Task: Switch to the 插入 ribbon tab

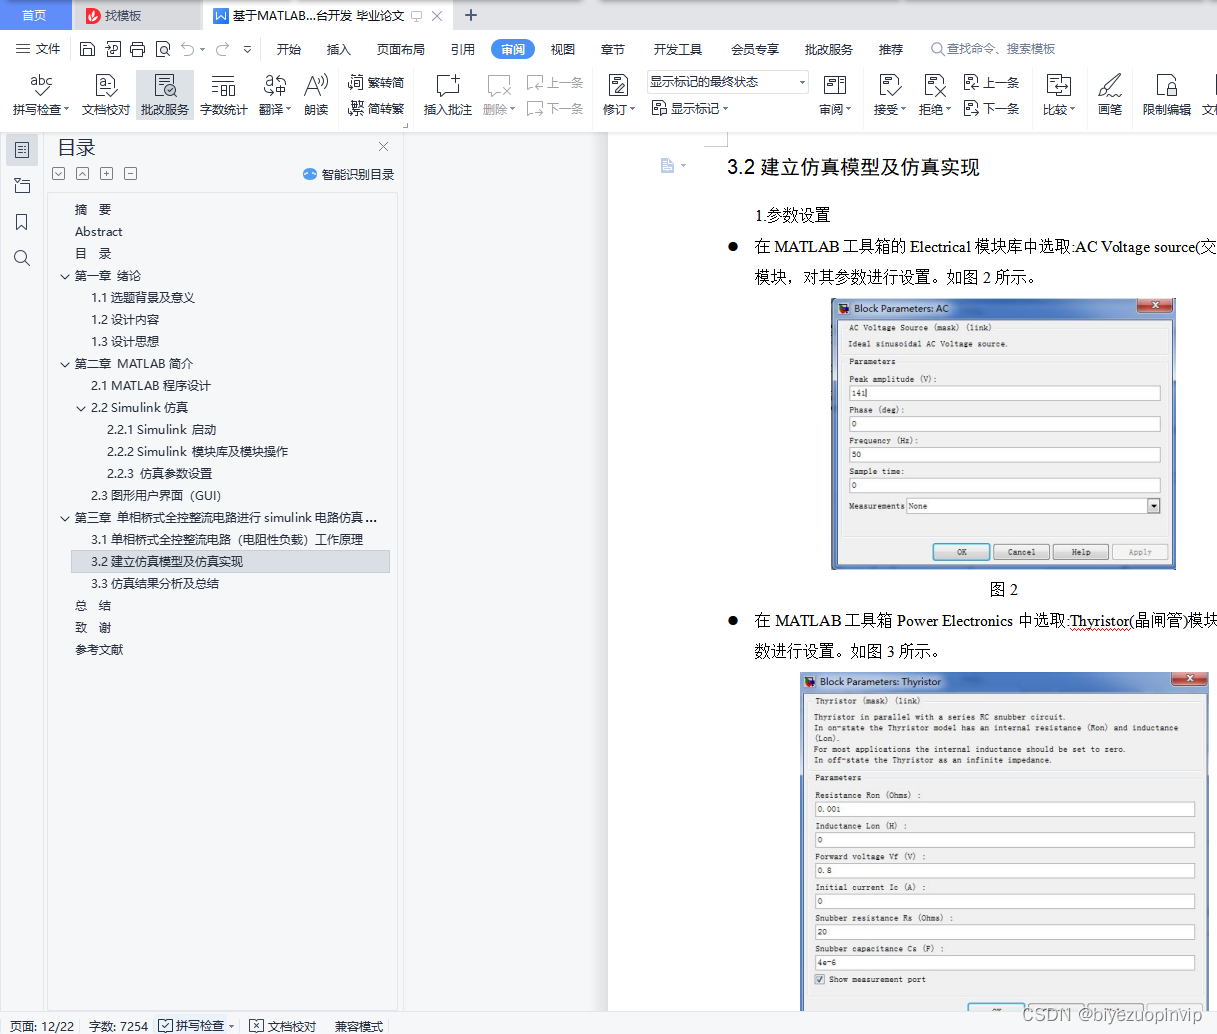Action: click(338, 48)
